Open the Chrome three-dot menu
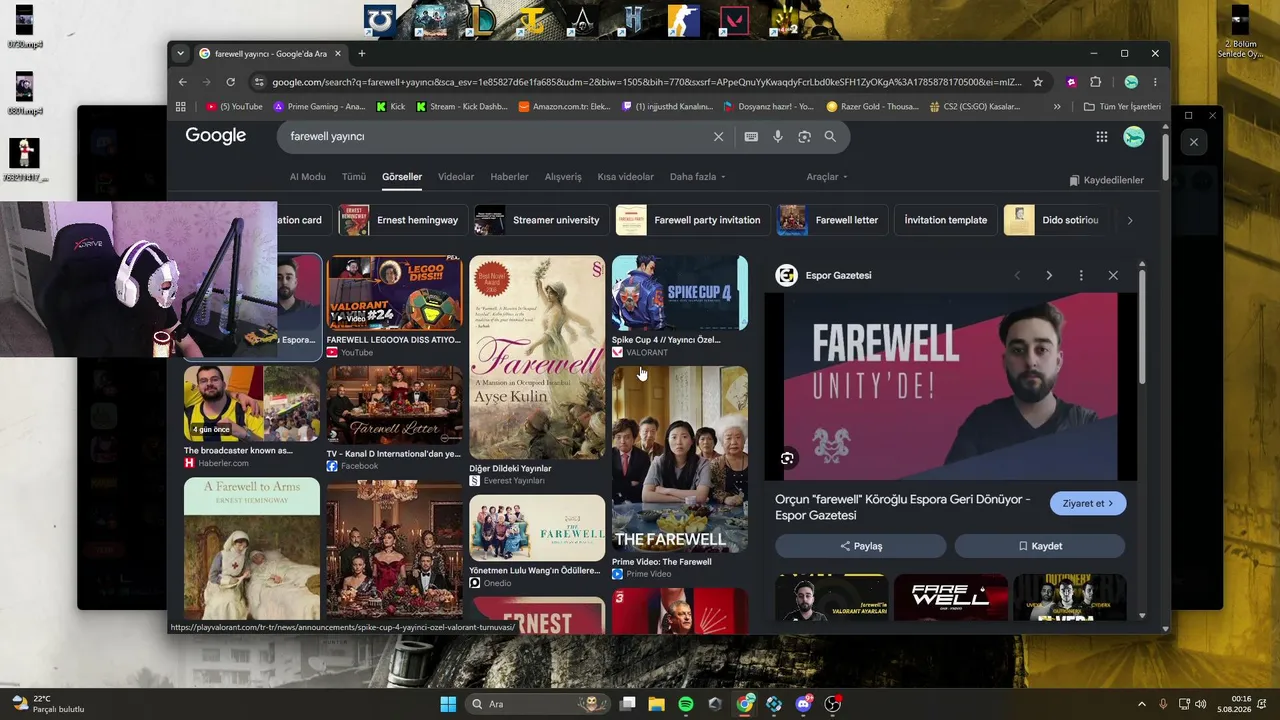Viewport: 1280px width, 720px height. click(1155, 82)
